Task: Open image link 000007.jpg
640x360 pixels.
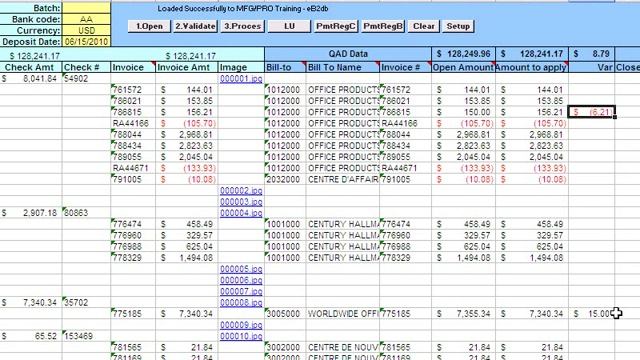Action: (x=241, y=291)
